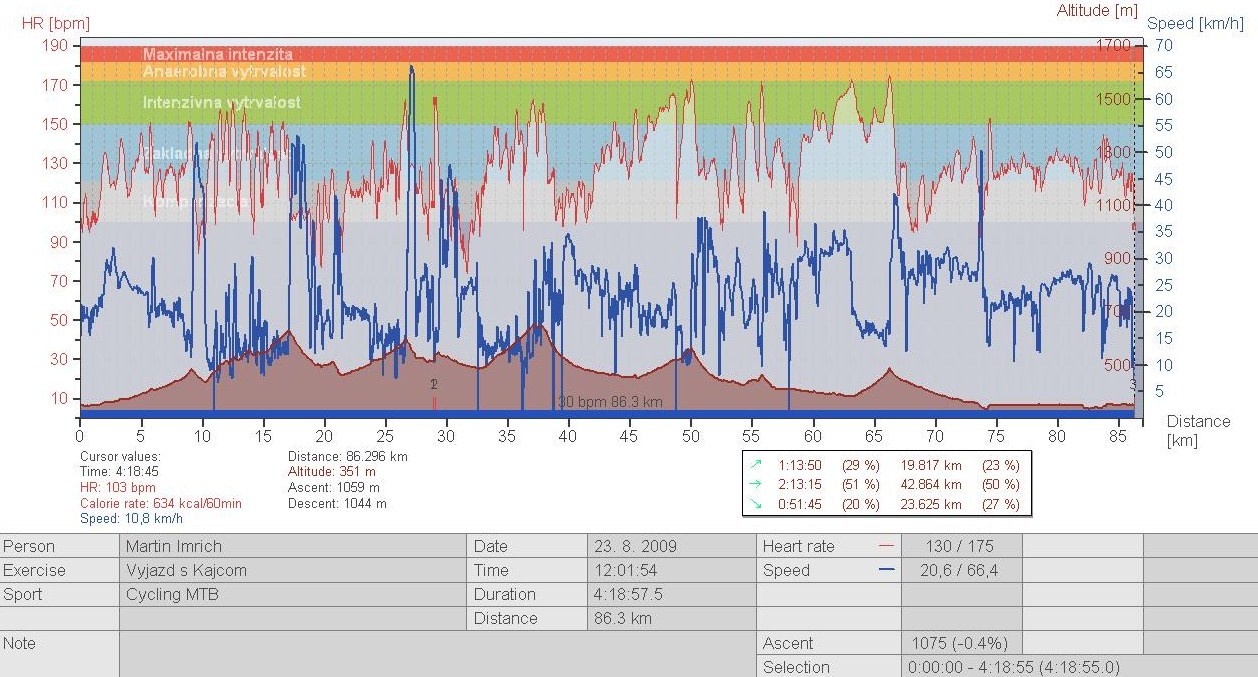Viewport: 1258px width, 677px height.
Task: Click the Distance [km] axis label
Action: 1198,431
